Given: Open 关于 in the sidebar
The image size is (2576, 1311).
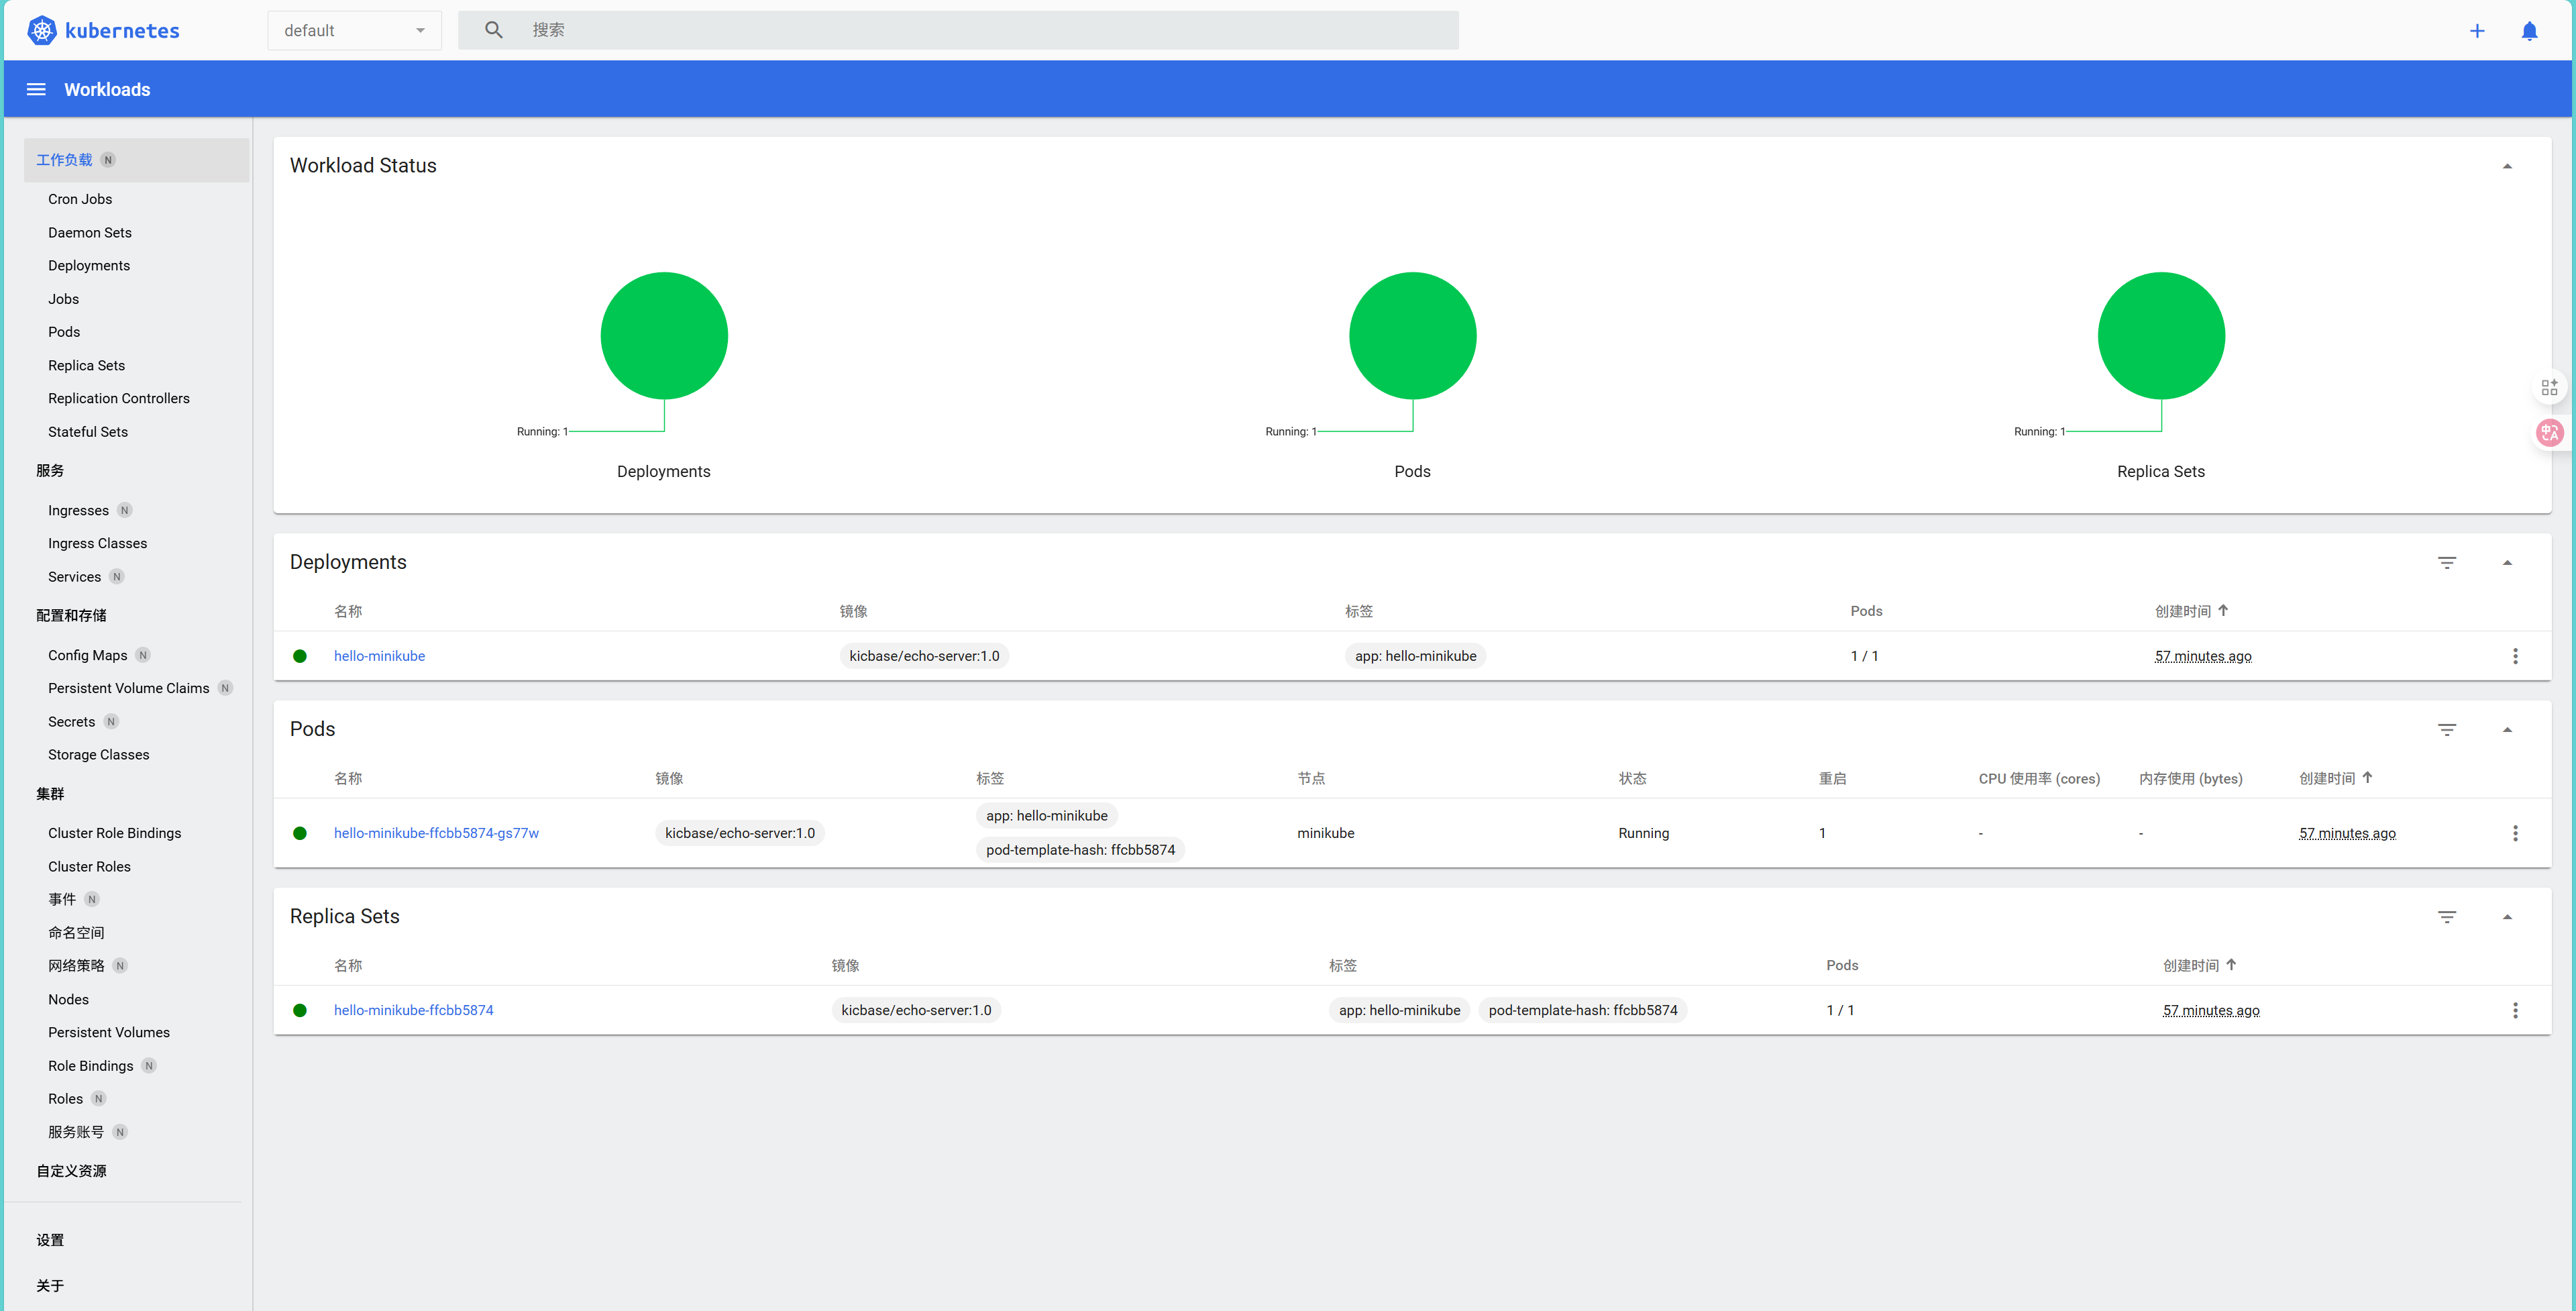Looking at the screenshot, I should pos(50,1286).
